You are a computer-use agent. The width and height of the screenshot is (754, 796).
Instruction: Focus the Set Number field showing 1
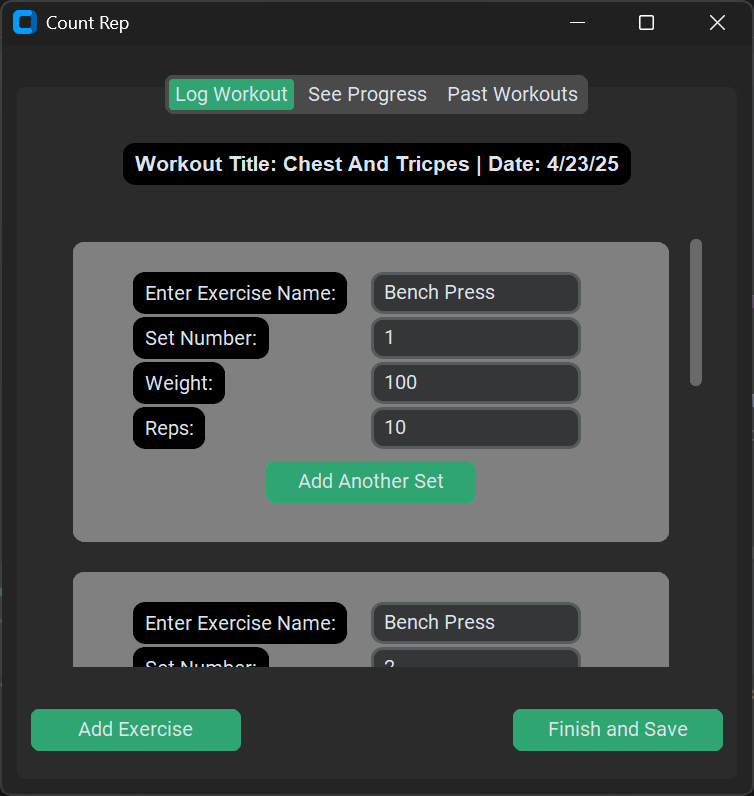pos(475,338)
